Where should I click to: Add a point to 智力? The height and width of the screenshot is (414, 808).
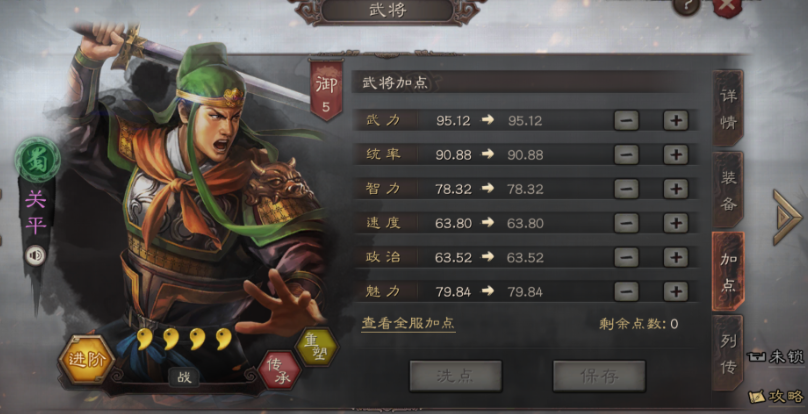676,189
